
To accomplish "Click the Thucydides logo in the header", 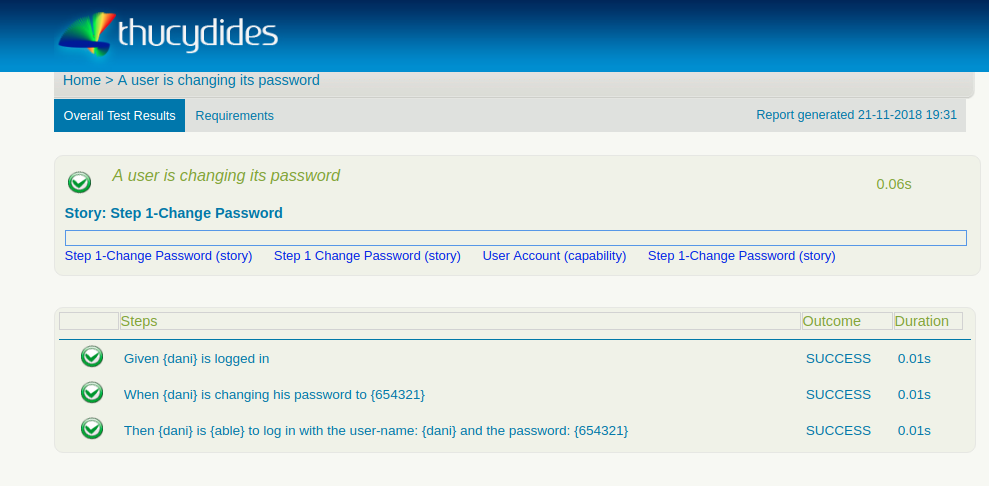I will pyautogui.click(x=167, y=36).
